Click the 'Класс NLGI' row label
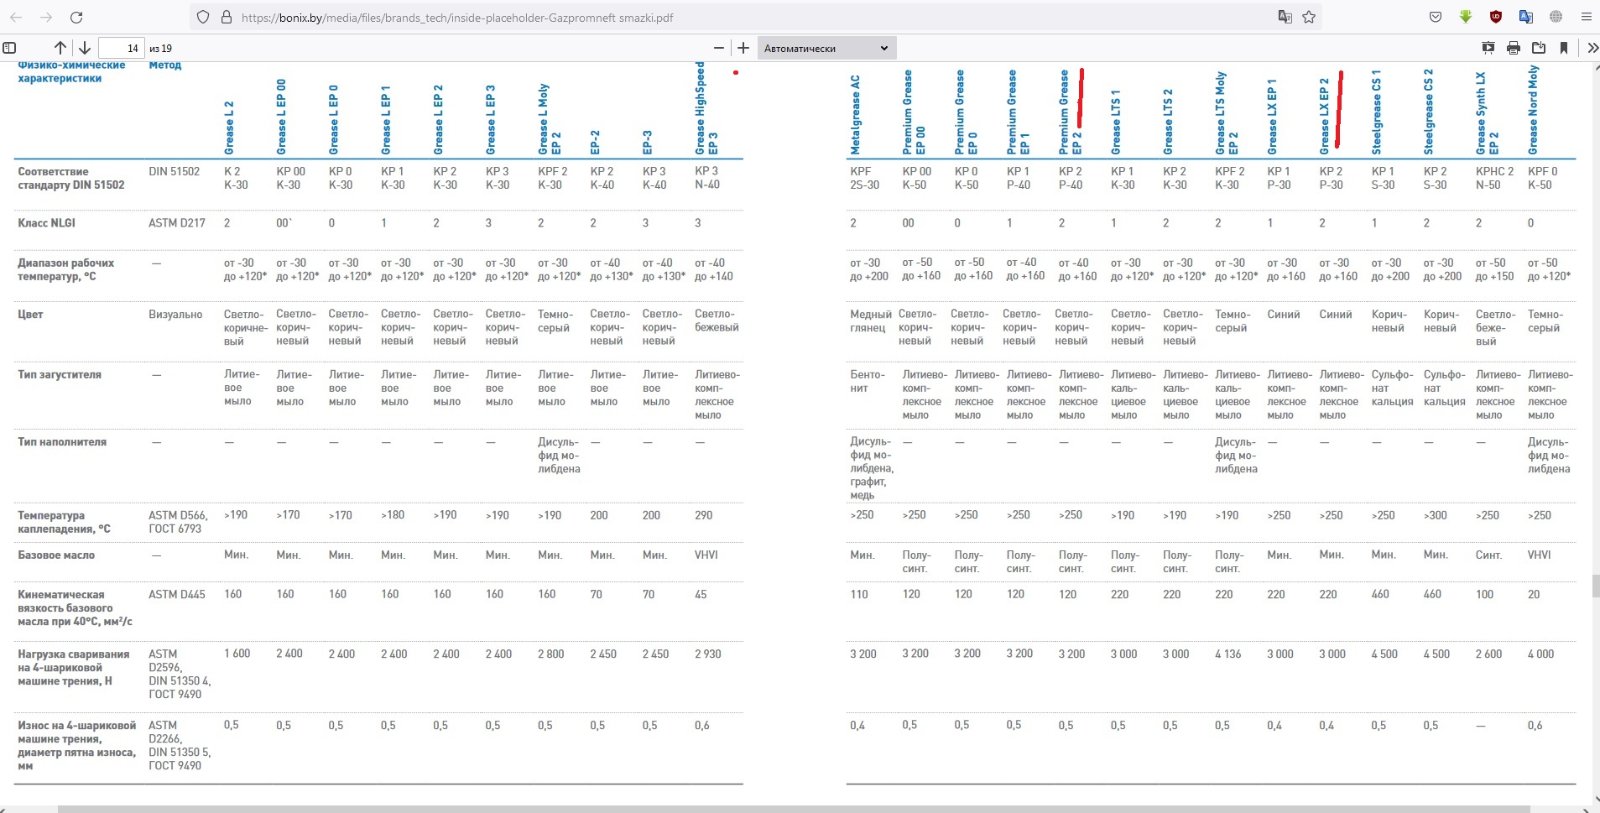 point(46,223)
